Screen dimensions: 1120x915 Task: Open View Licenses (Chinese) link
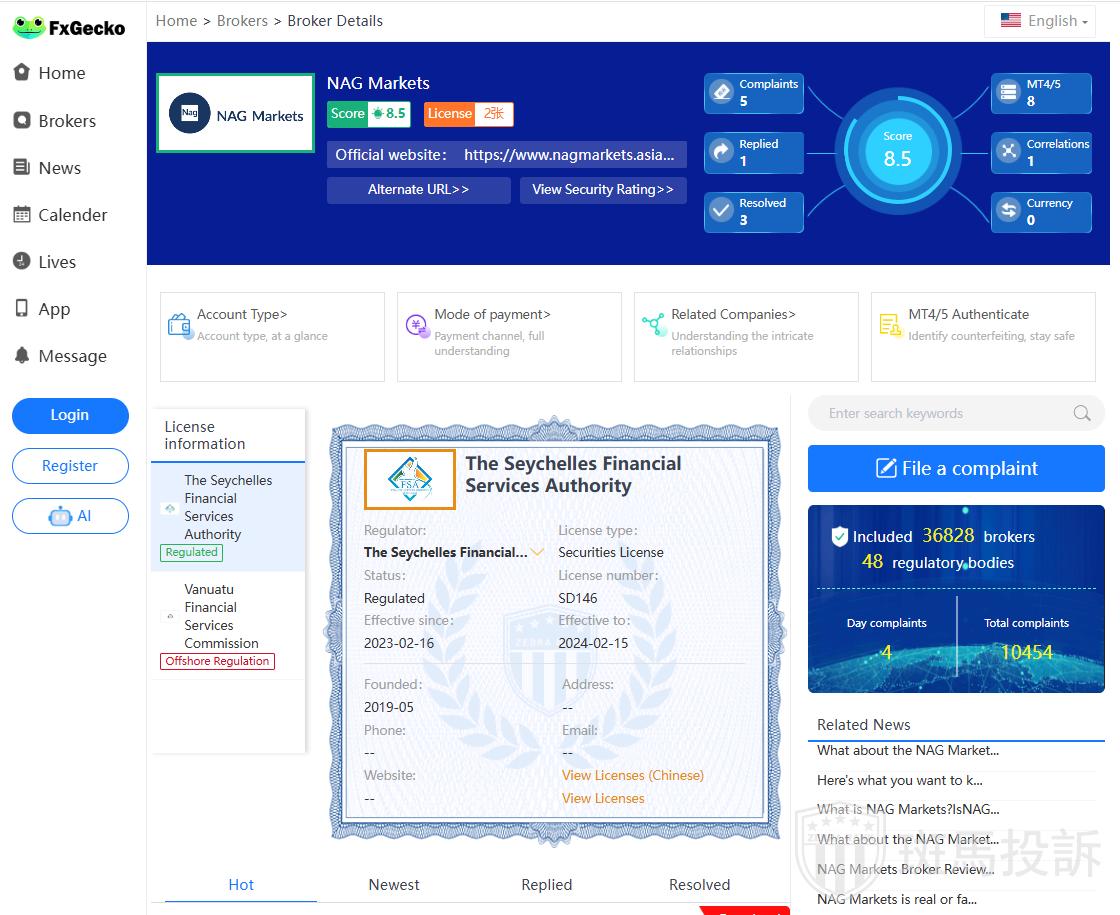point(632,776)
